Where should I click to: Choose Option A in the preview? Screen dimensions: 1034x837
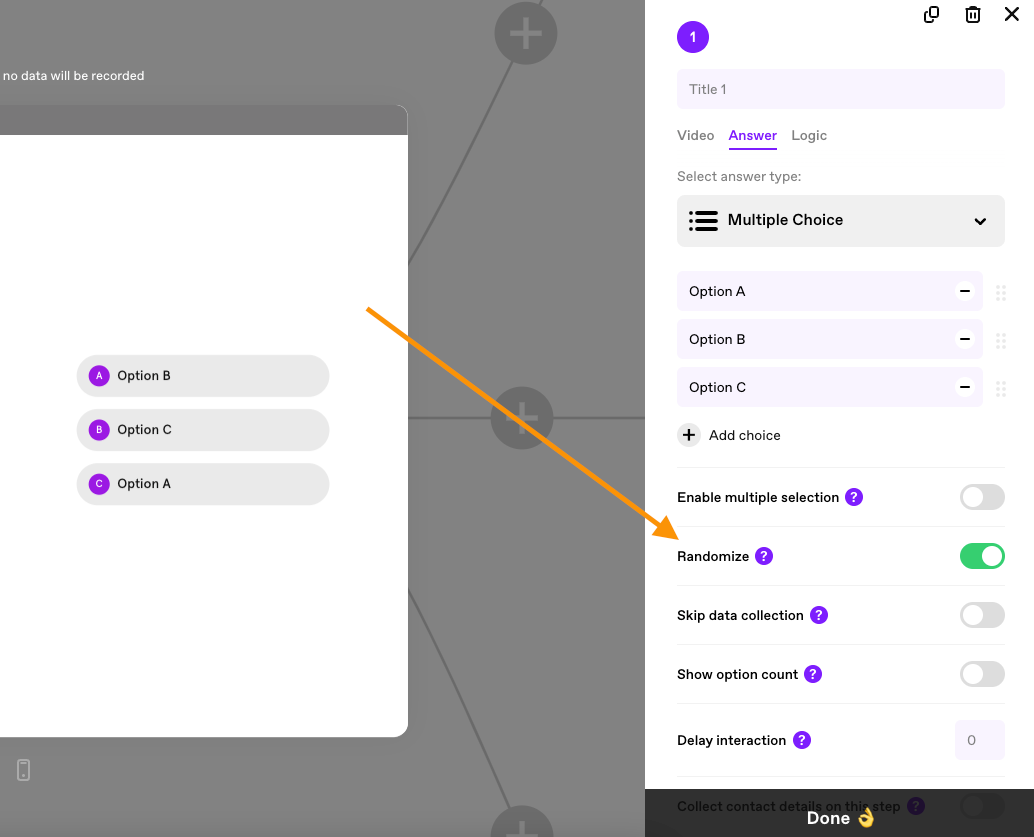[202, 484]
